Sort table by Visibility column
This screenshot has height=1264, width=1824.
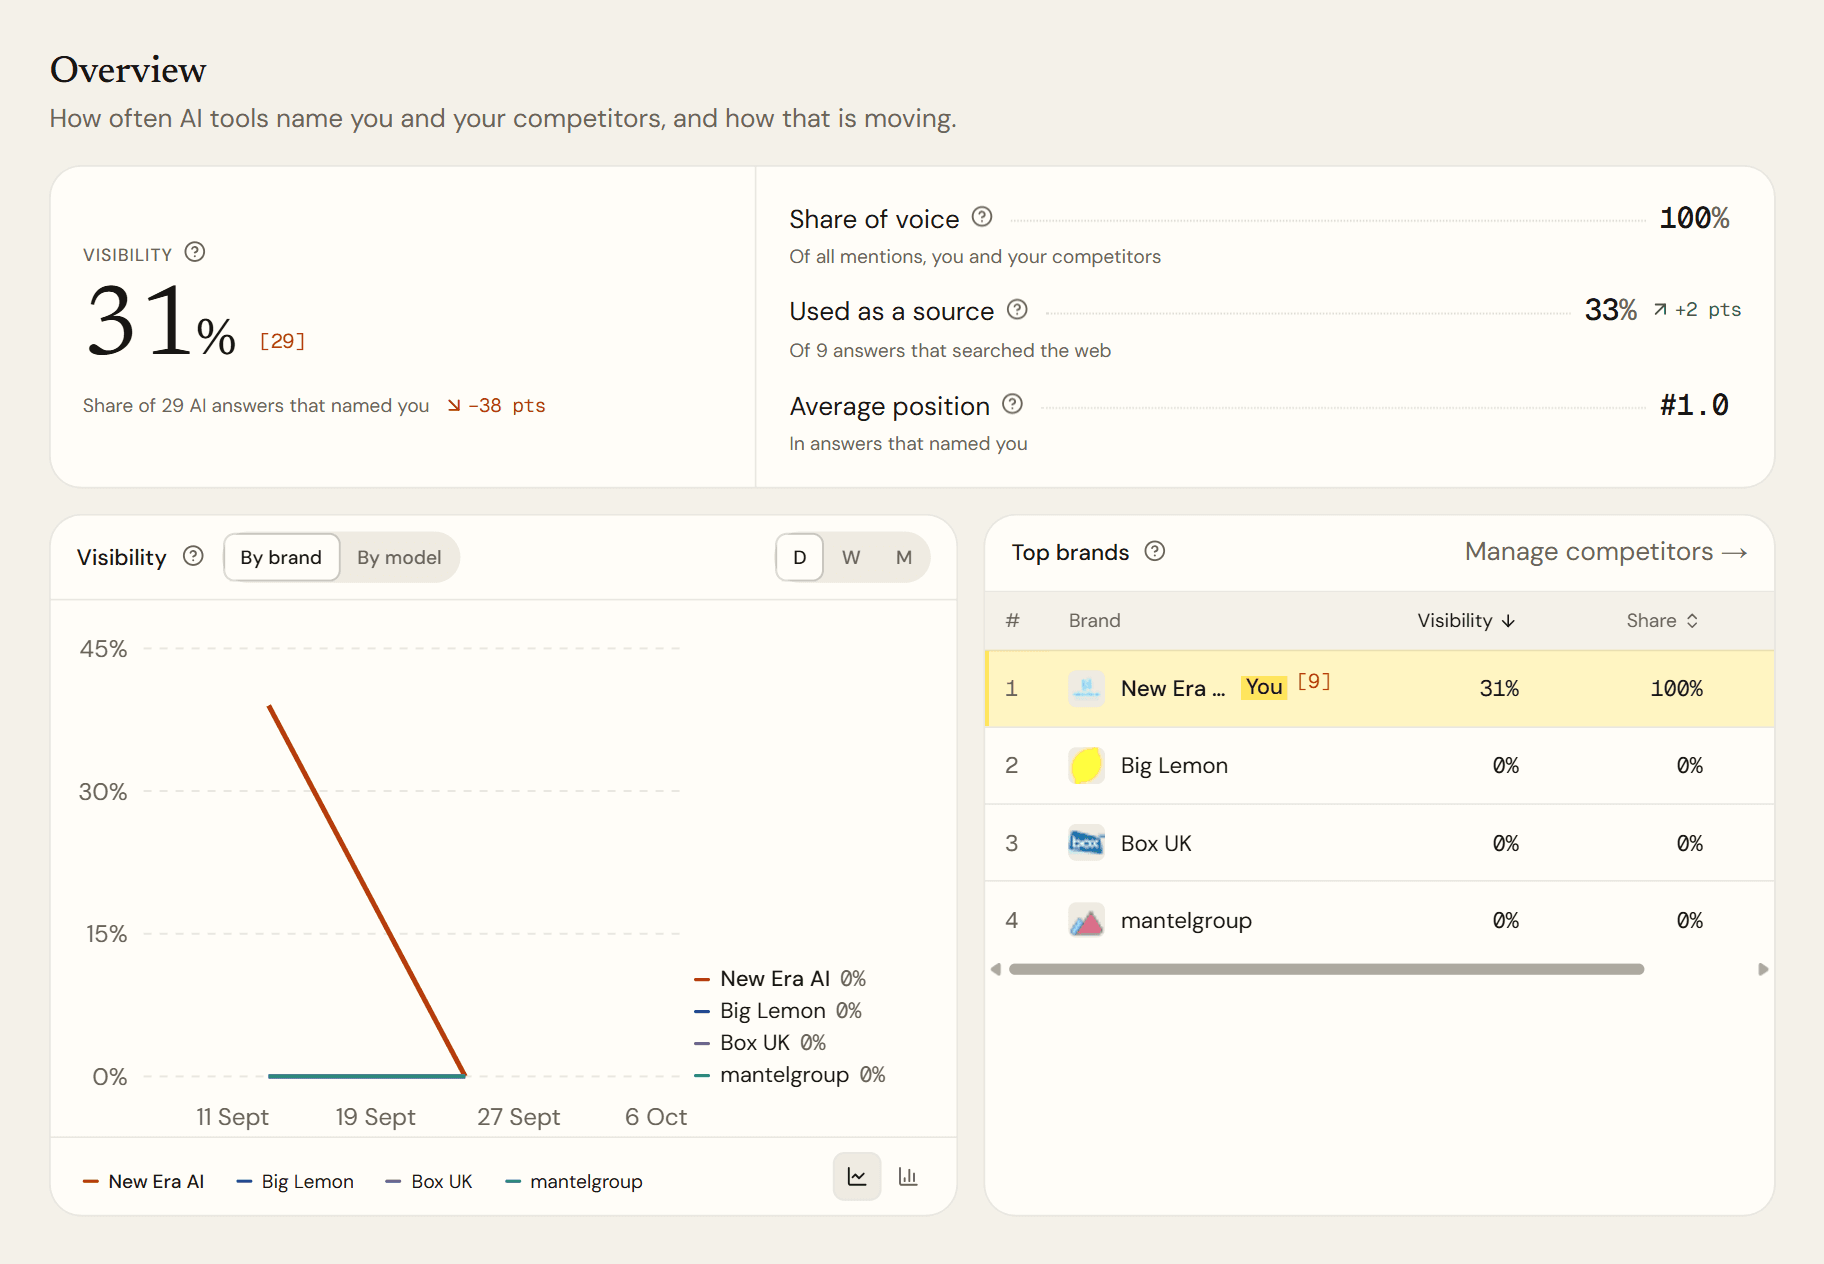coord(1466,620)
